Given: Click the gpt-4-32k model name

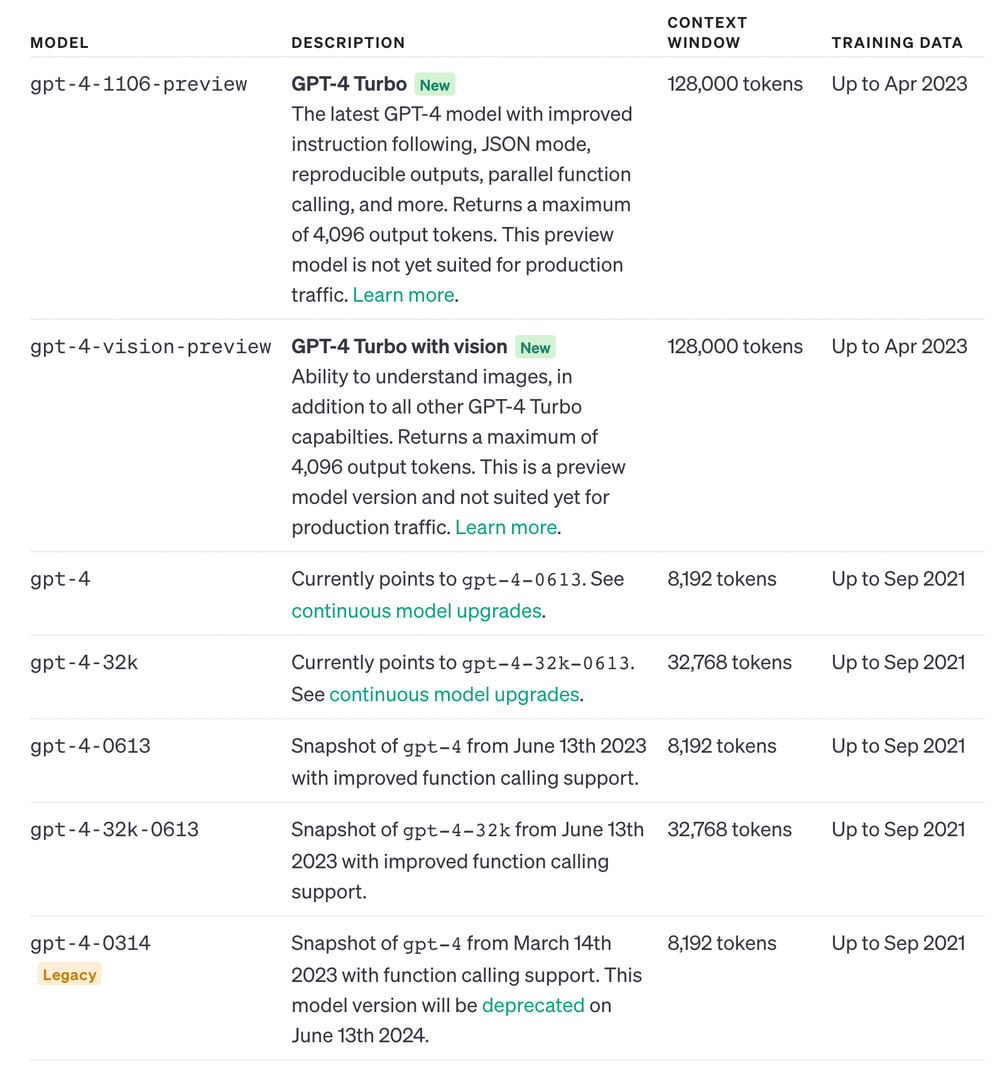Looking at the screenshot, I should [84, 662].
